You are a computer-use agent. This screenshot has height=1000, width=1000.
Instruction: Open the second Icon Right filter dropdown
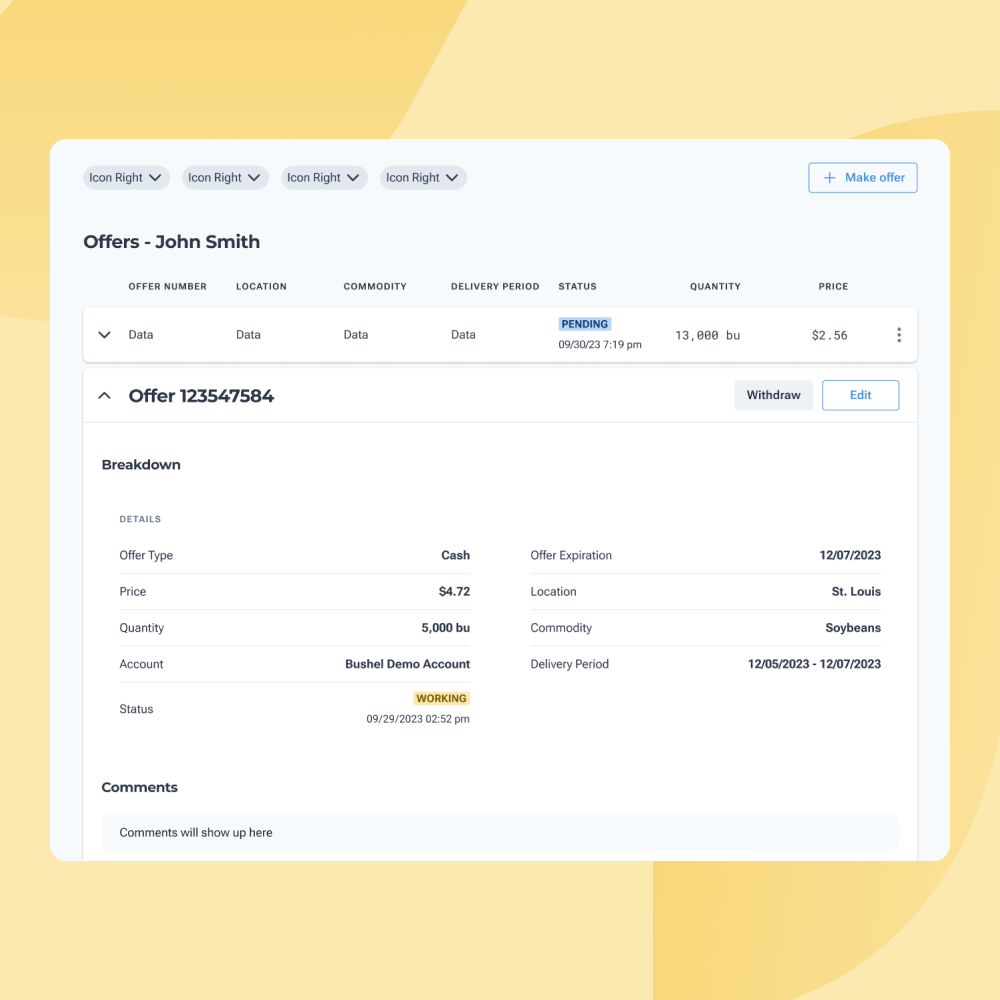point(225,178)
